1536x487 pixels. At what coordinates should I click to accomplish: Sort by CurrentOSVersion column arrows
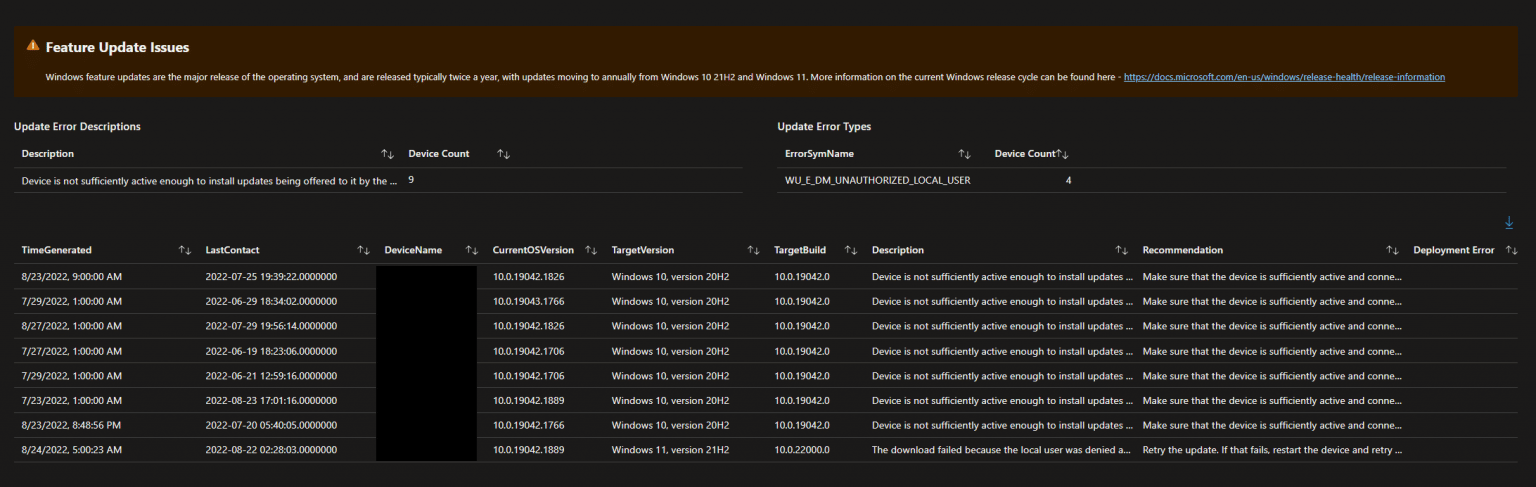[591, 250]
